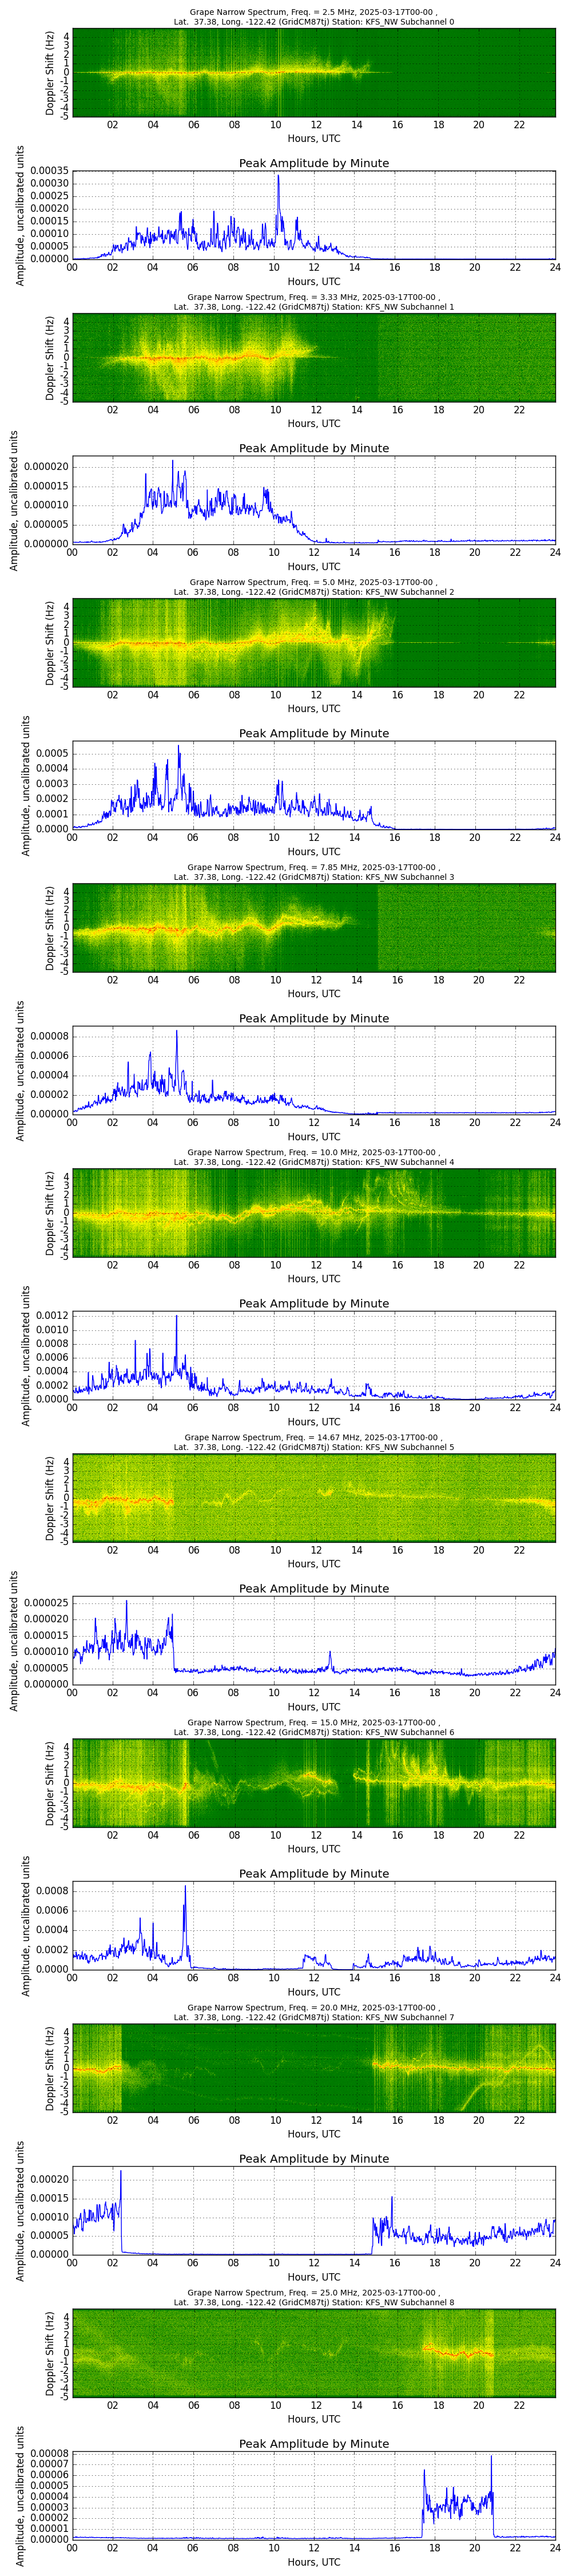Click 'Peak Amplitude by Minute' below 15.0 MHz spectrum
This screenshot has height=2576, width=572.
(x=314, y=1873)
